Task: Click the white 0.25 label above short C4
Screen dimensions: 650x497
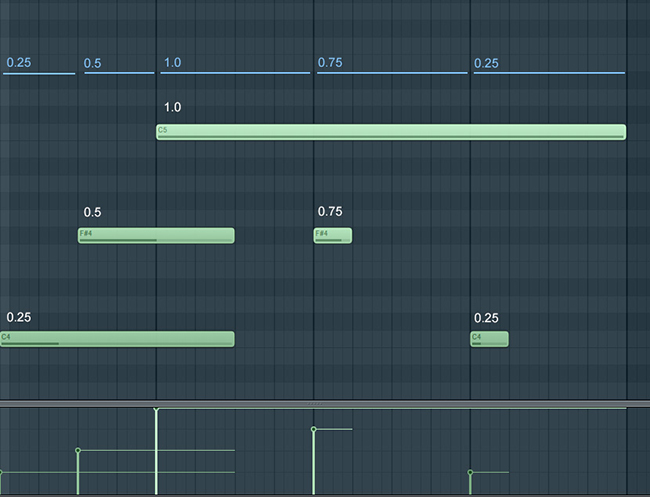Action: coord(486,318)
